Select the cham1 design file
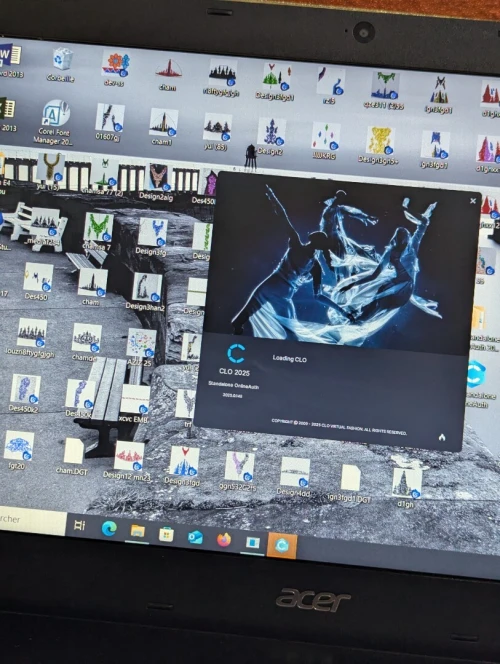This screenshot has height=664, width=500. point(163,127)
